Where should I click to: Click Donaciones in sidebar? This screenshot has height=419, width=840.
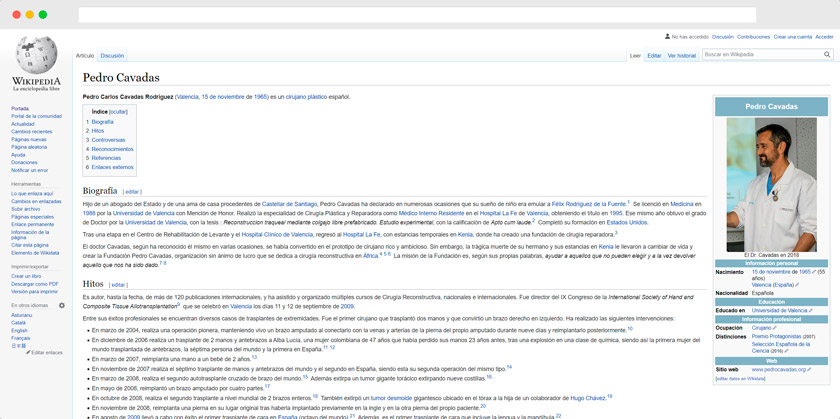[24, 162]
